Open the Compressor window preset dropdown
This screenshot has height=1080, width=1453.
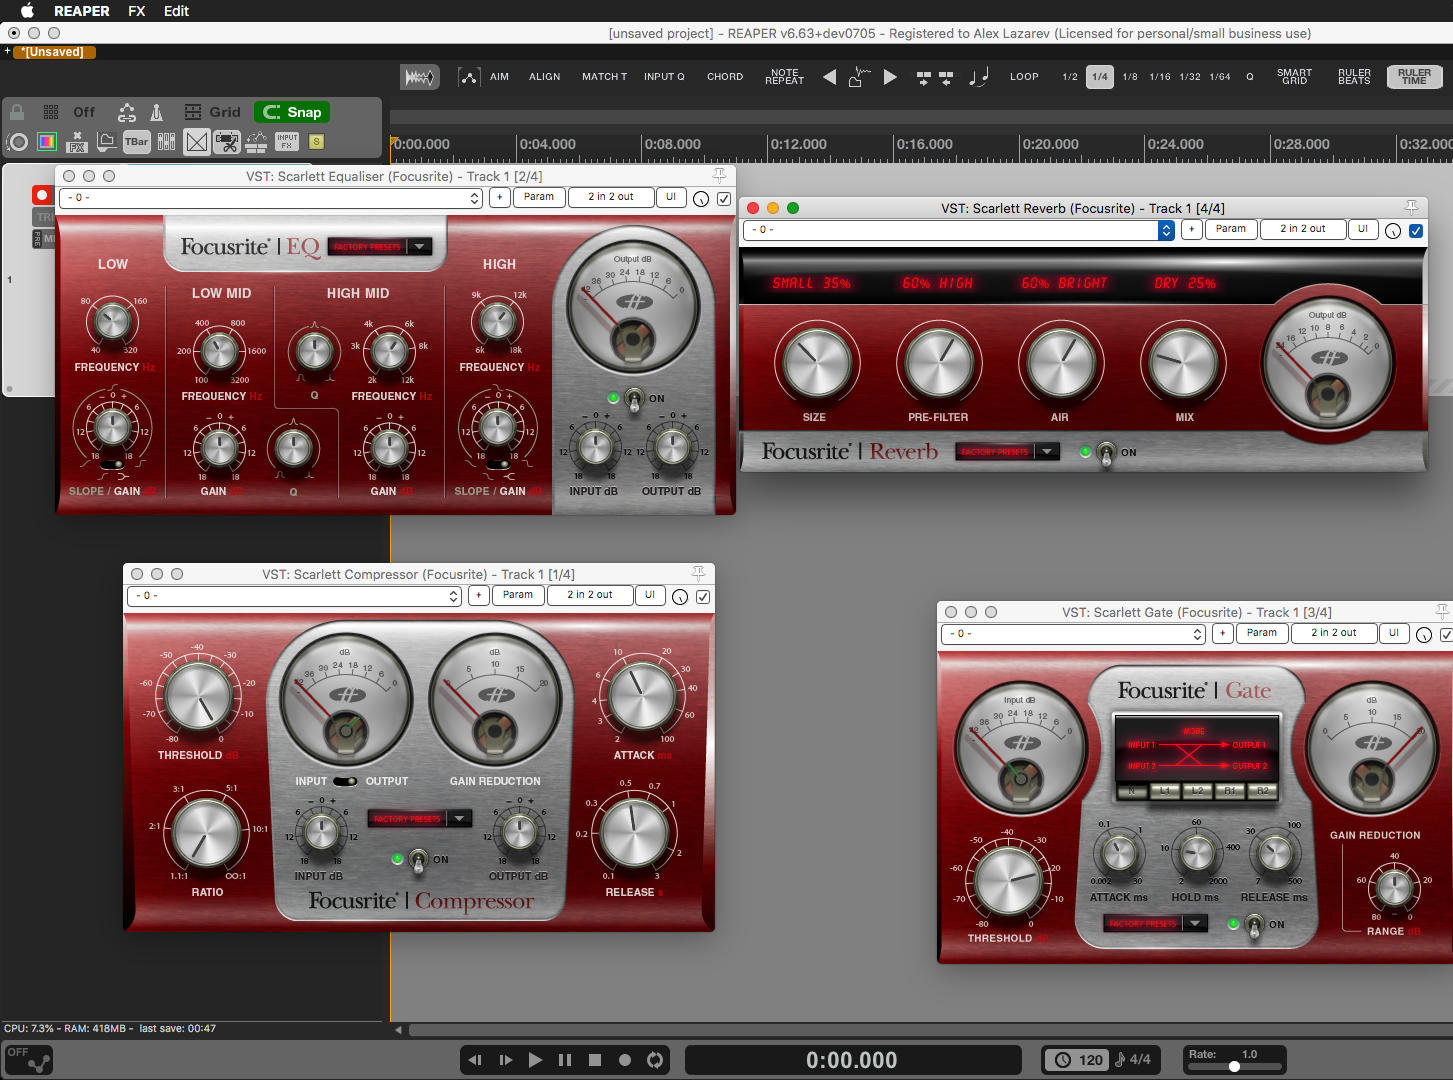pyautogui.click(x=296, y=596)
